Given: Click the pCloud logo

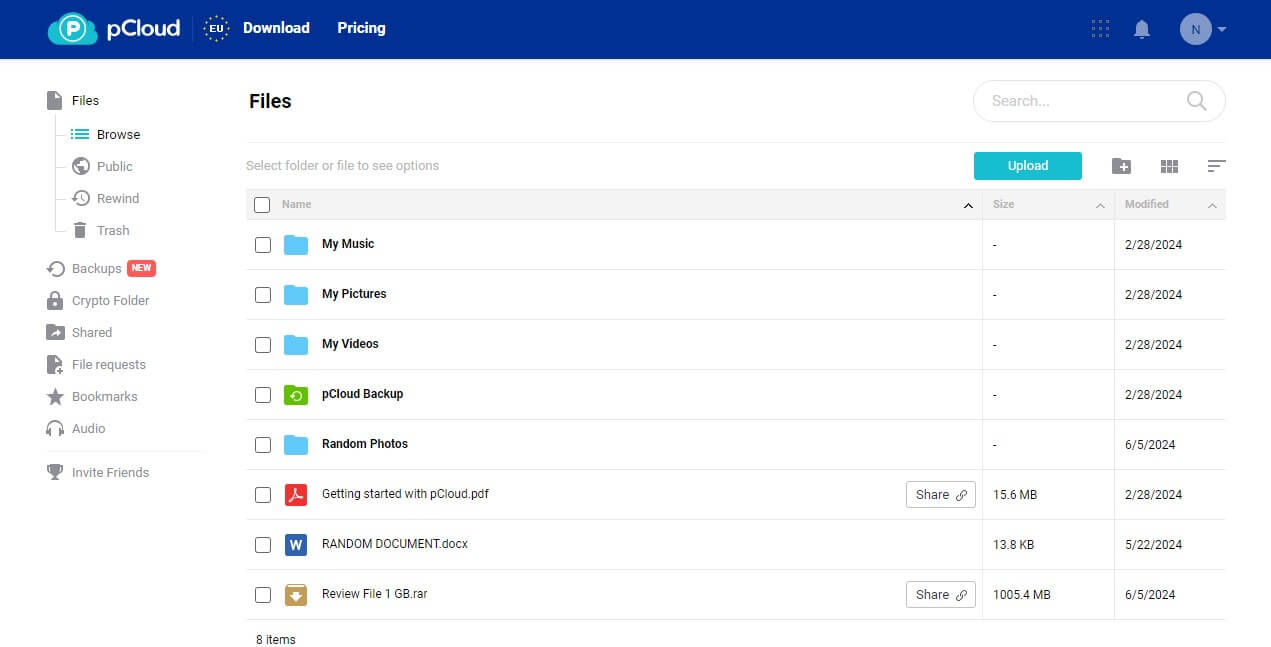Looking at the screenshot, I should [x=114, y=29].
